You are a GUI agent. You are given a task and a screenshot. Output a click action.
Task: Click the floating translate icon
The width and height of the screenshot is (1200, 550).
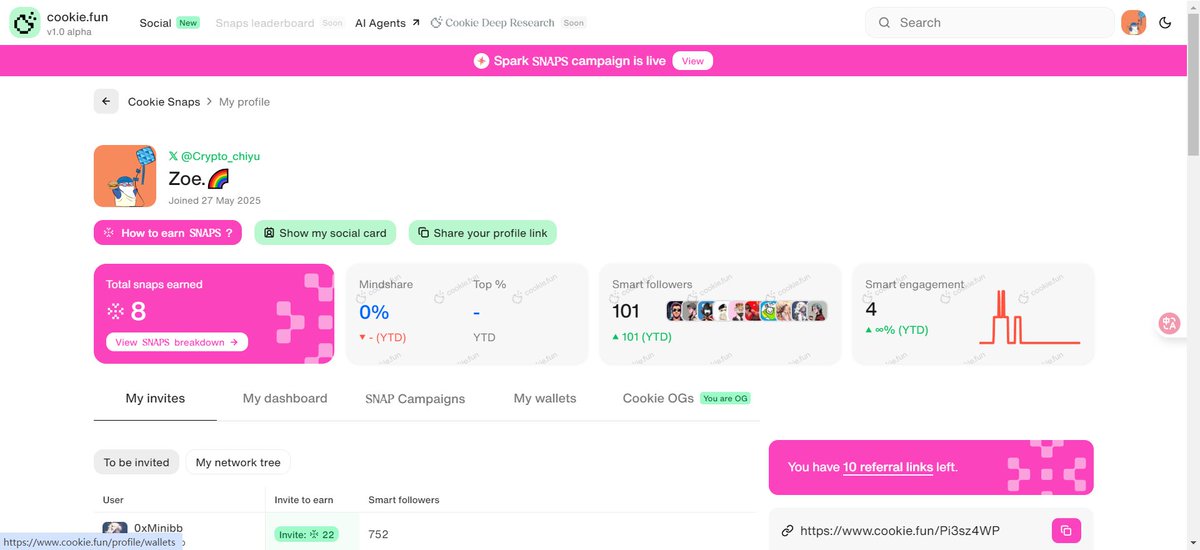[1170, 323]
